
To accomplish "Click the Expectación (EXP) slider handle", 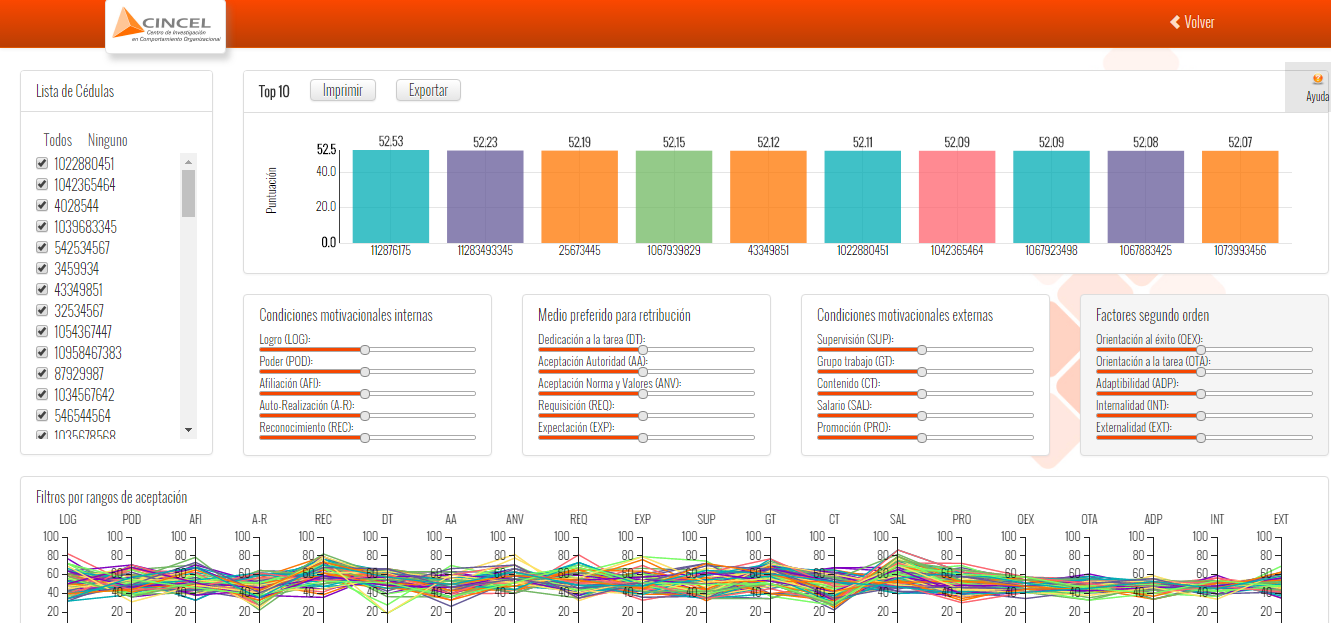I will click(x=643, y=438).
